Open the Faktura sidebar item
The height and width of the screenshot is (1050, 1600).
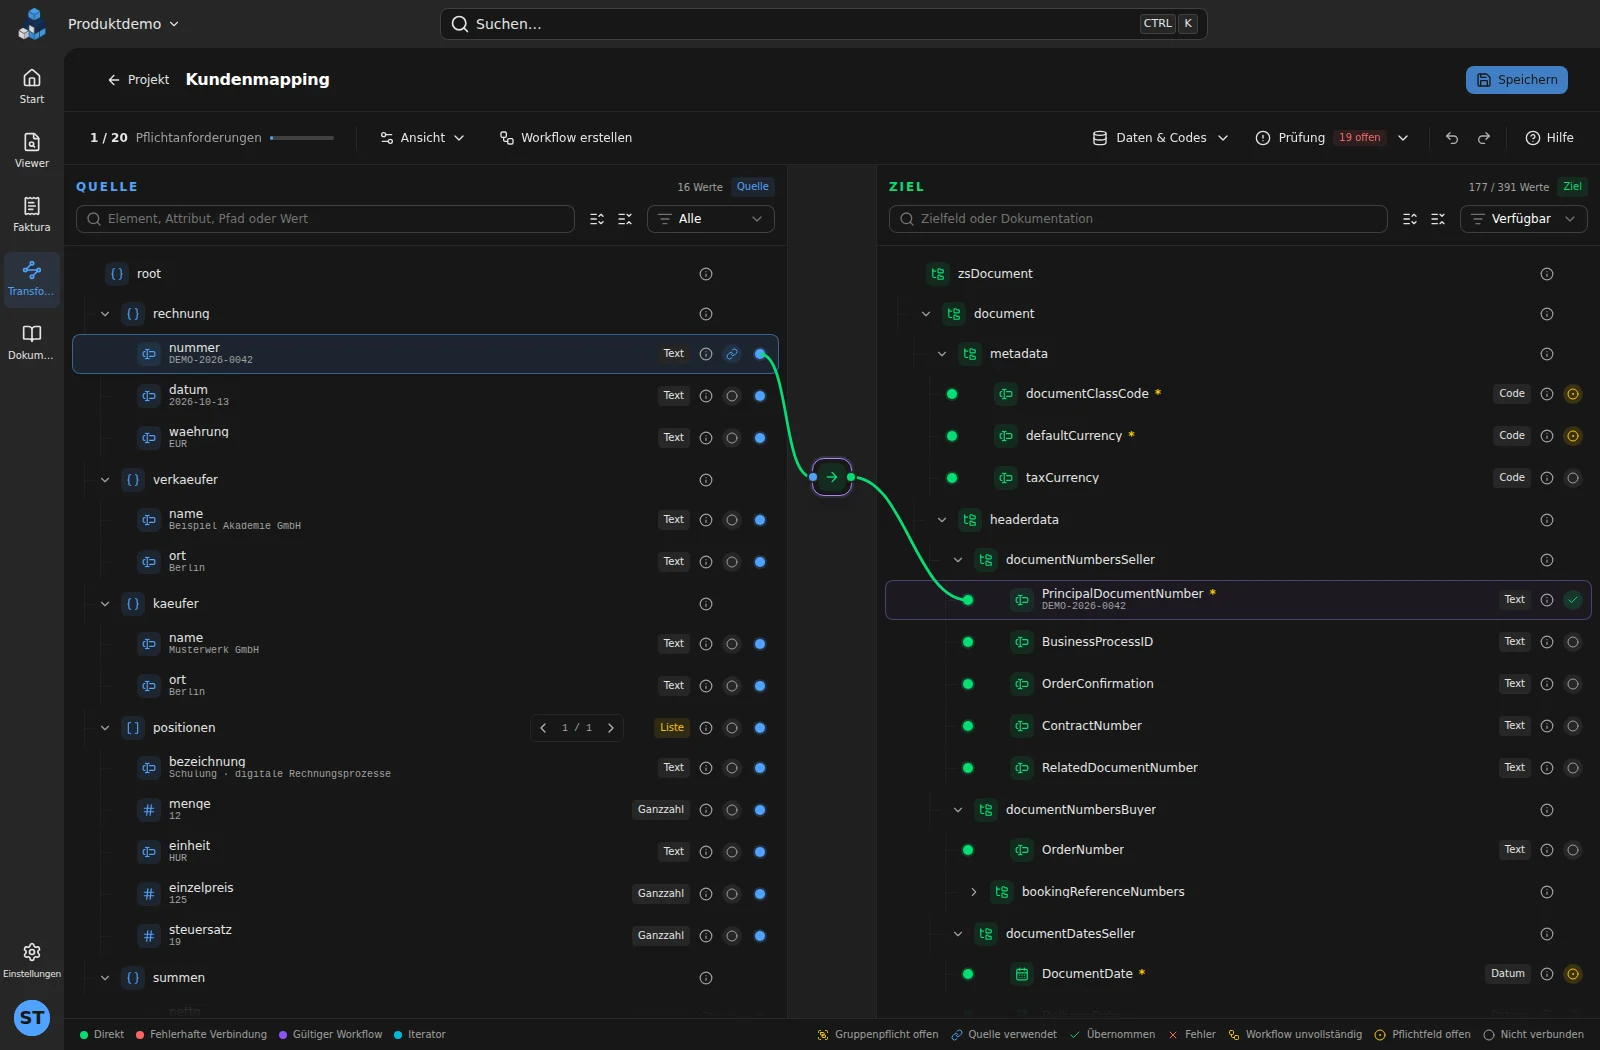coord(32,214)
